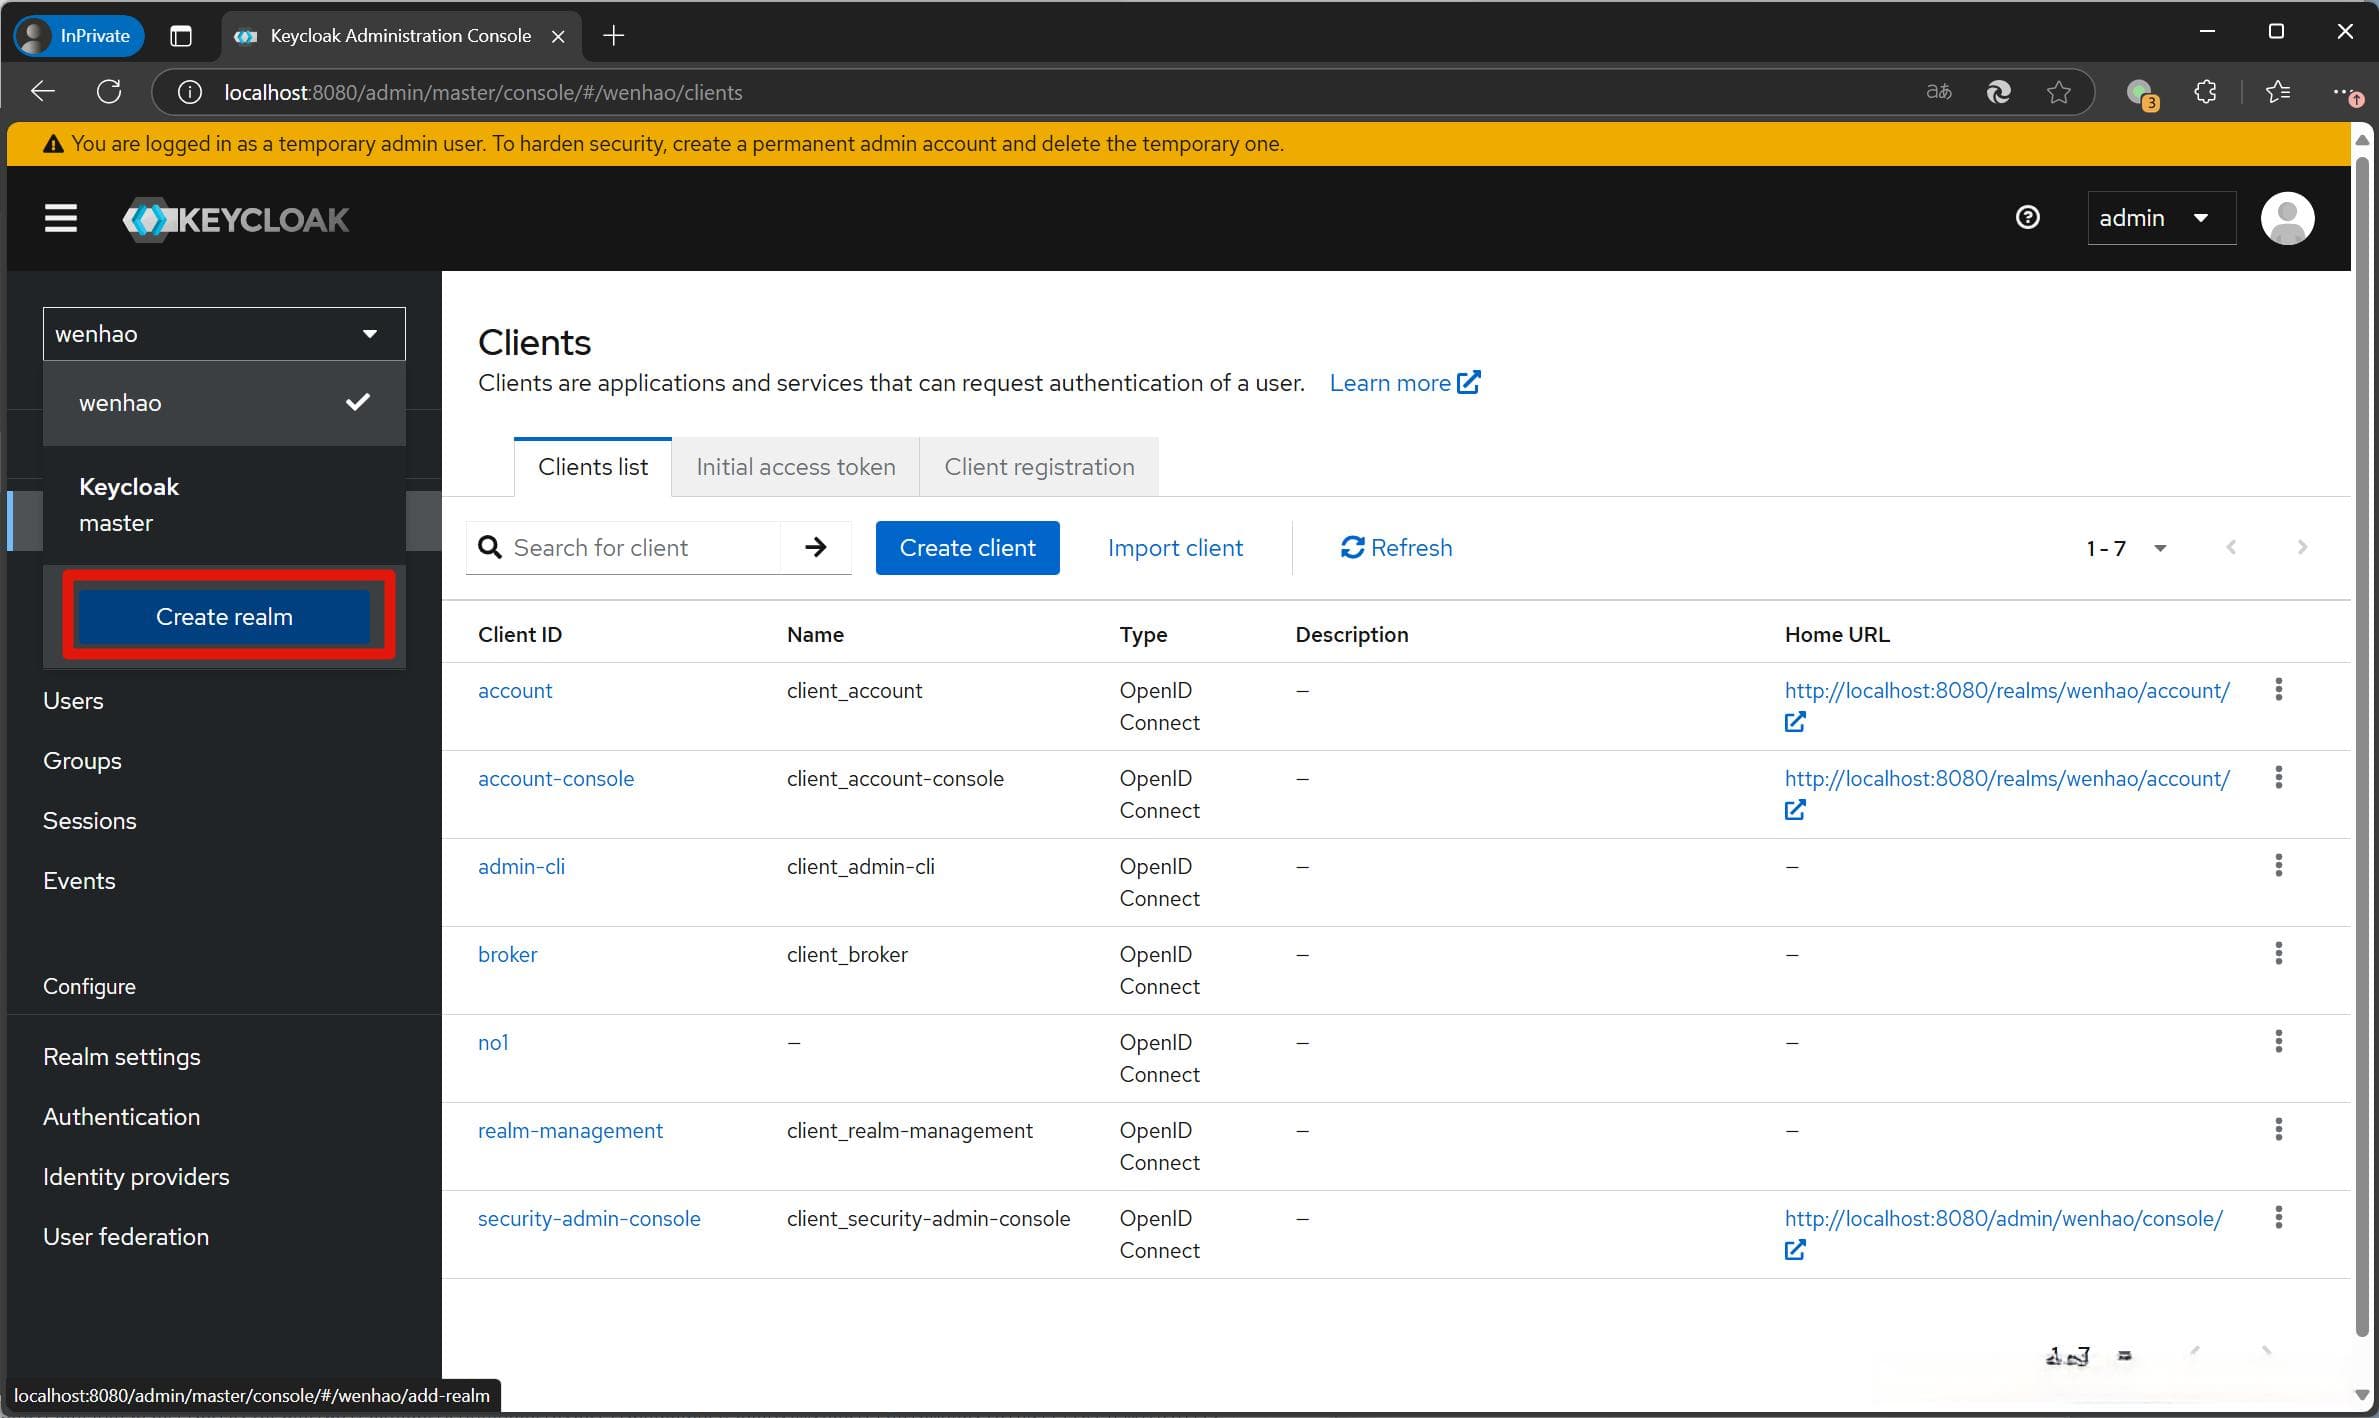The image size is (2379, 1418).
Task: Open the admin user dropdown
Action: pyautogui.click(x=2161, y=218)
